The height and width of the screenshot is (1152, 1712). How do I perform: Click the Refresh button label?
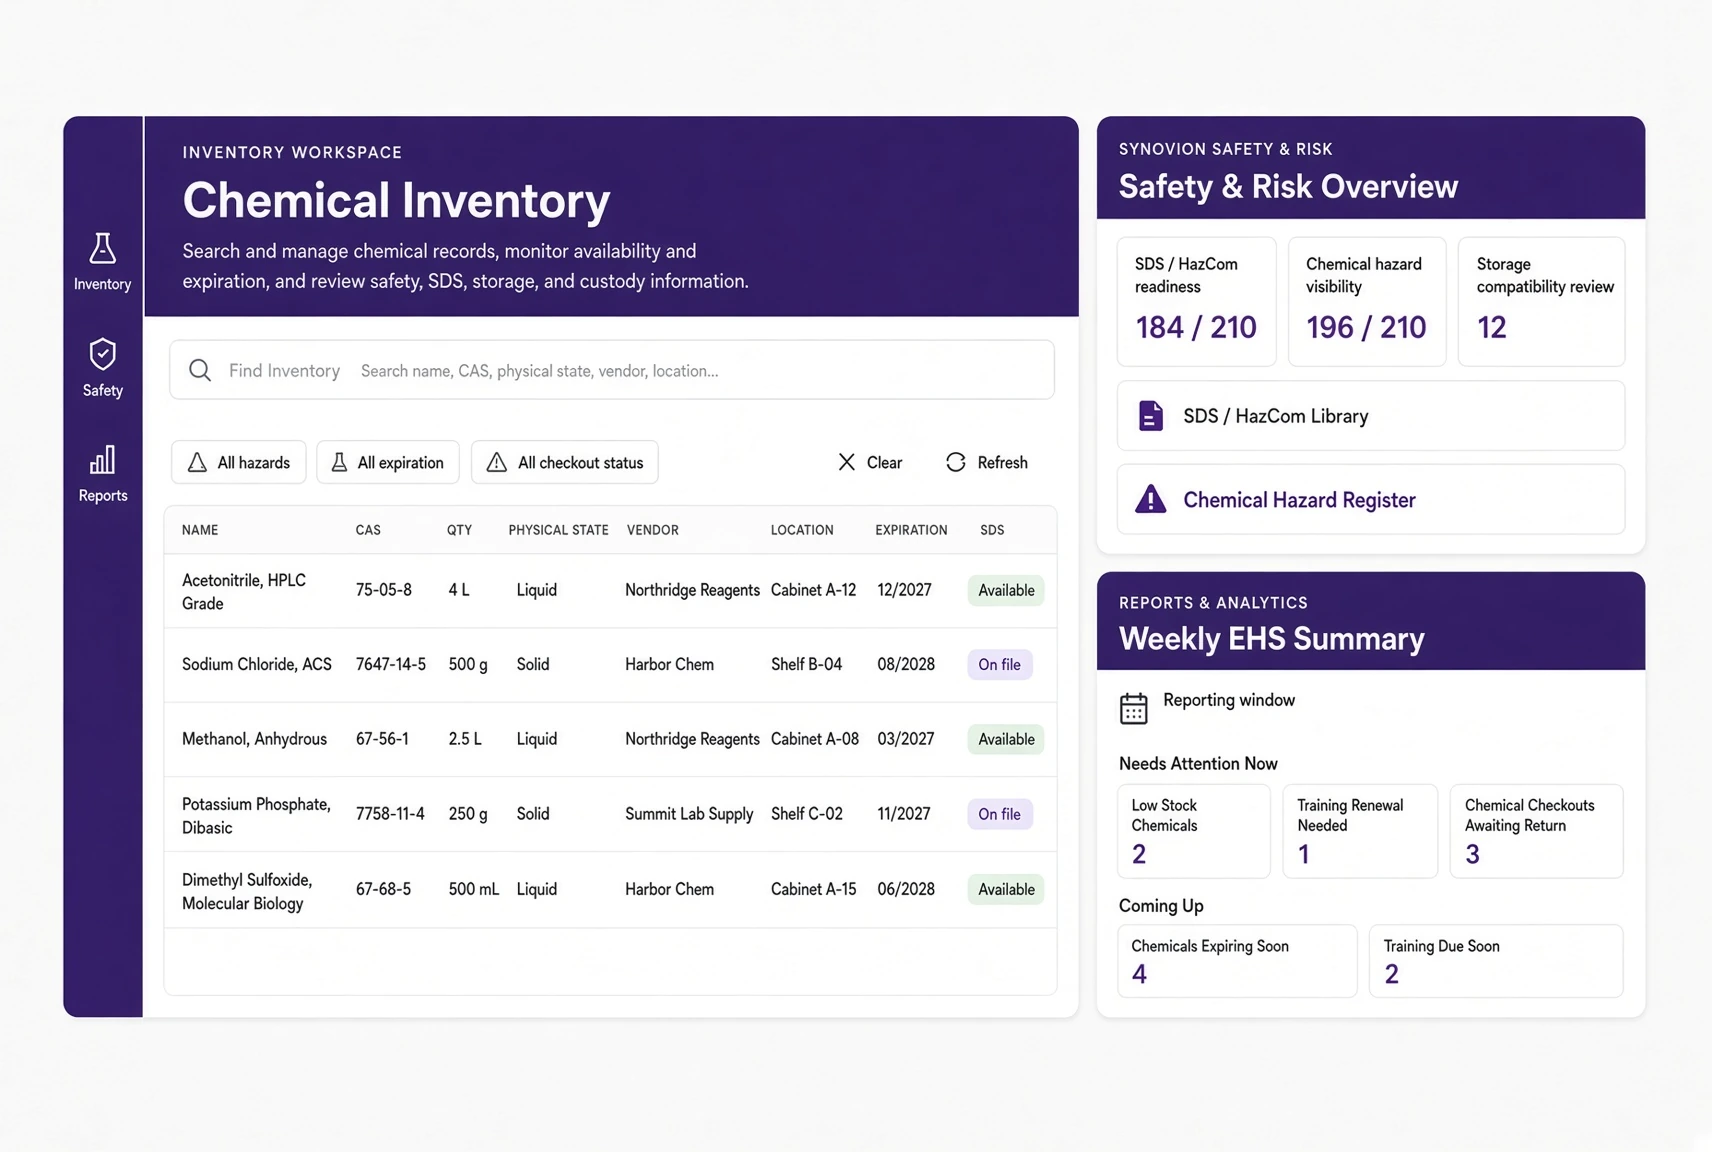[1002, 462]
